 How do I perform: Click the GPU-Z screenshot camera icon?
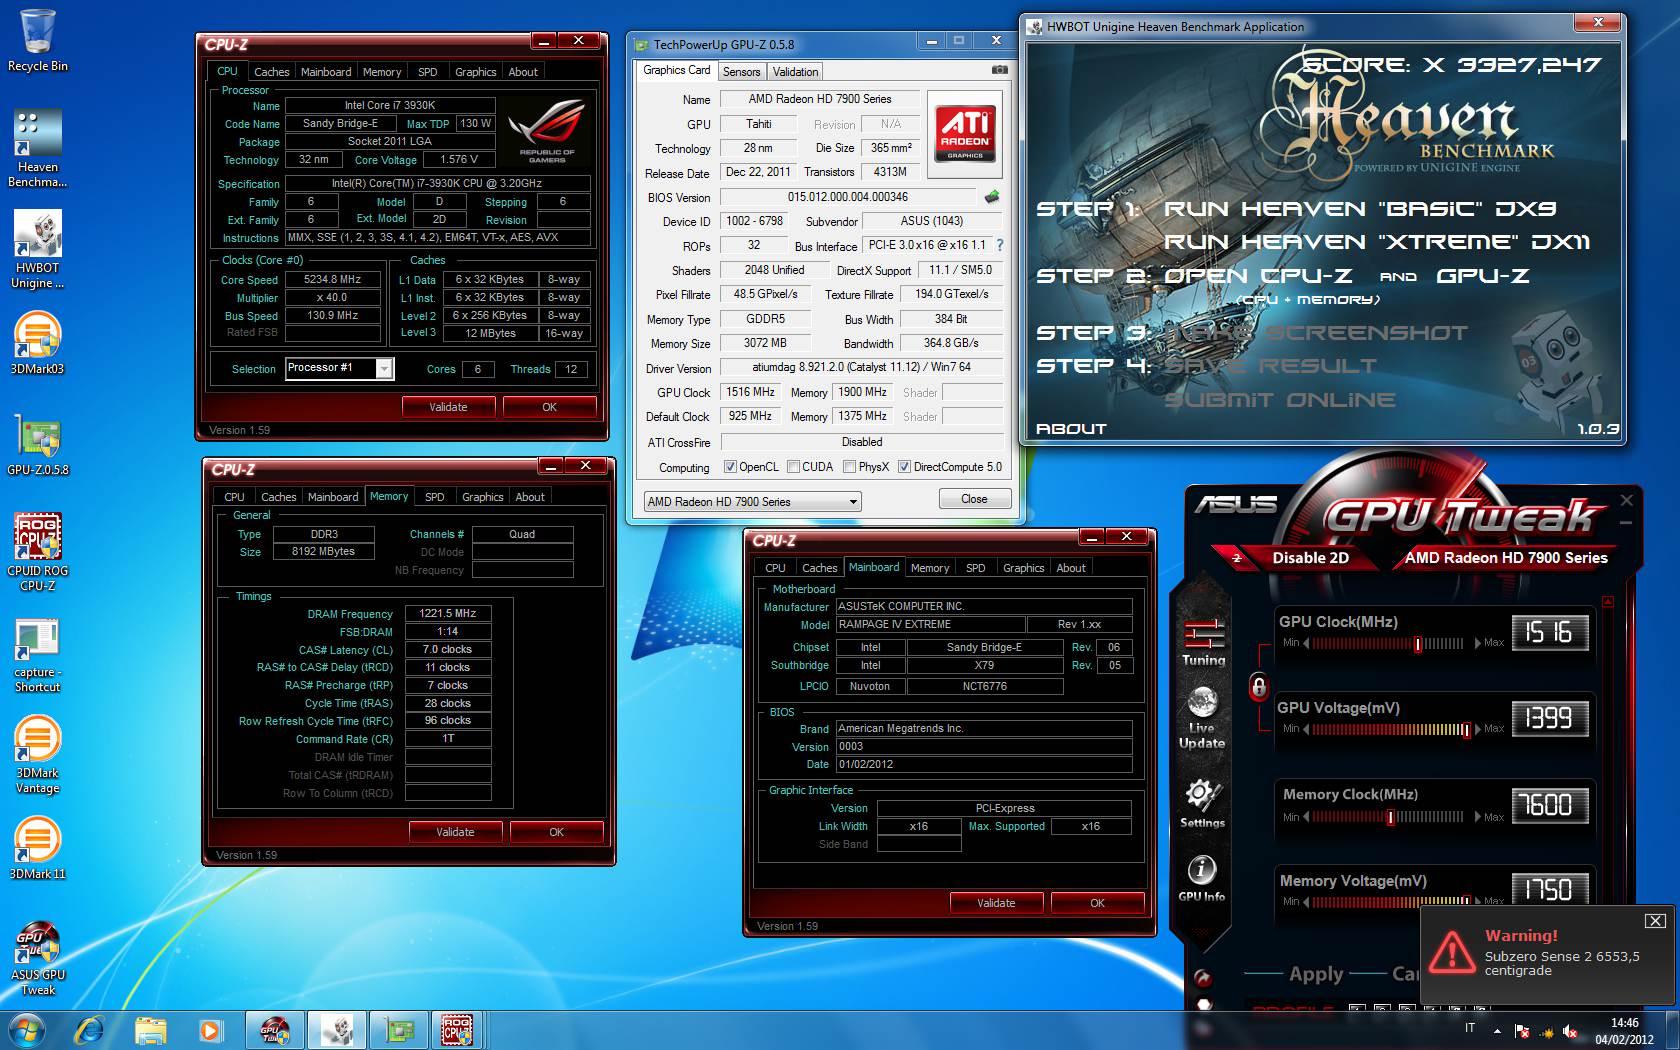[x=1000, y=70]
